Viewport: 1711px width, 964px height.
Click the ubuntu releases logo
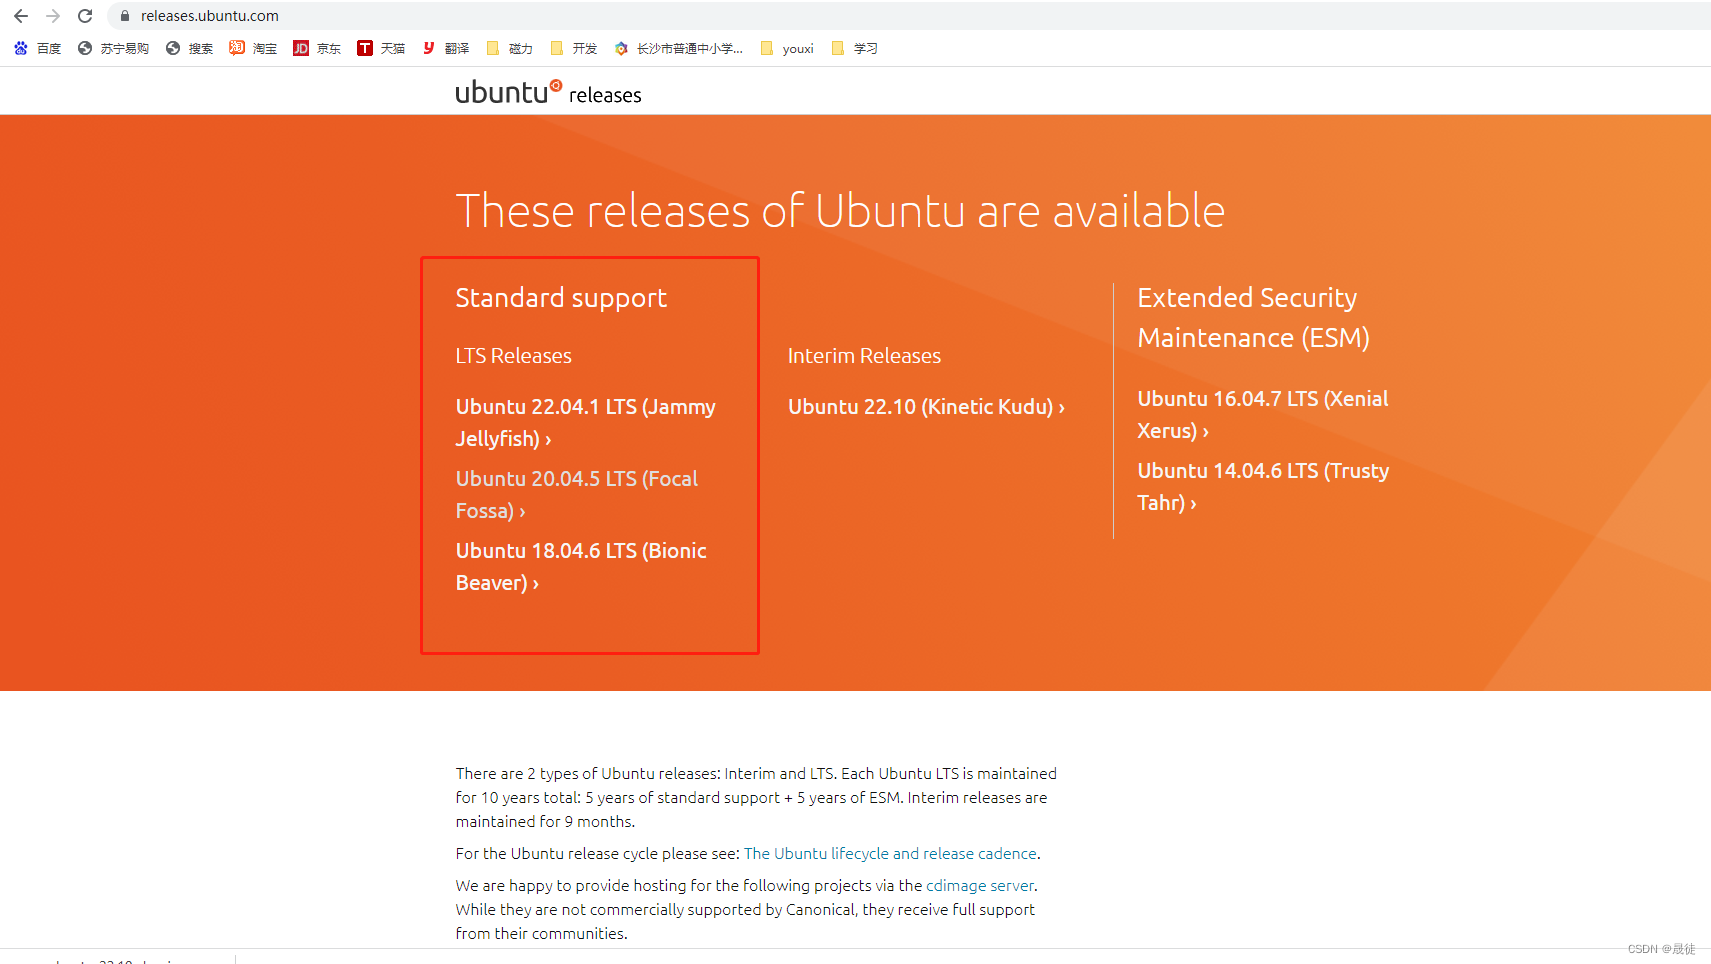click(x=548, y=92)
